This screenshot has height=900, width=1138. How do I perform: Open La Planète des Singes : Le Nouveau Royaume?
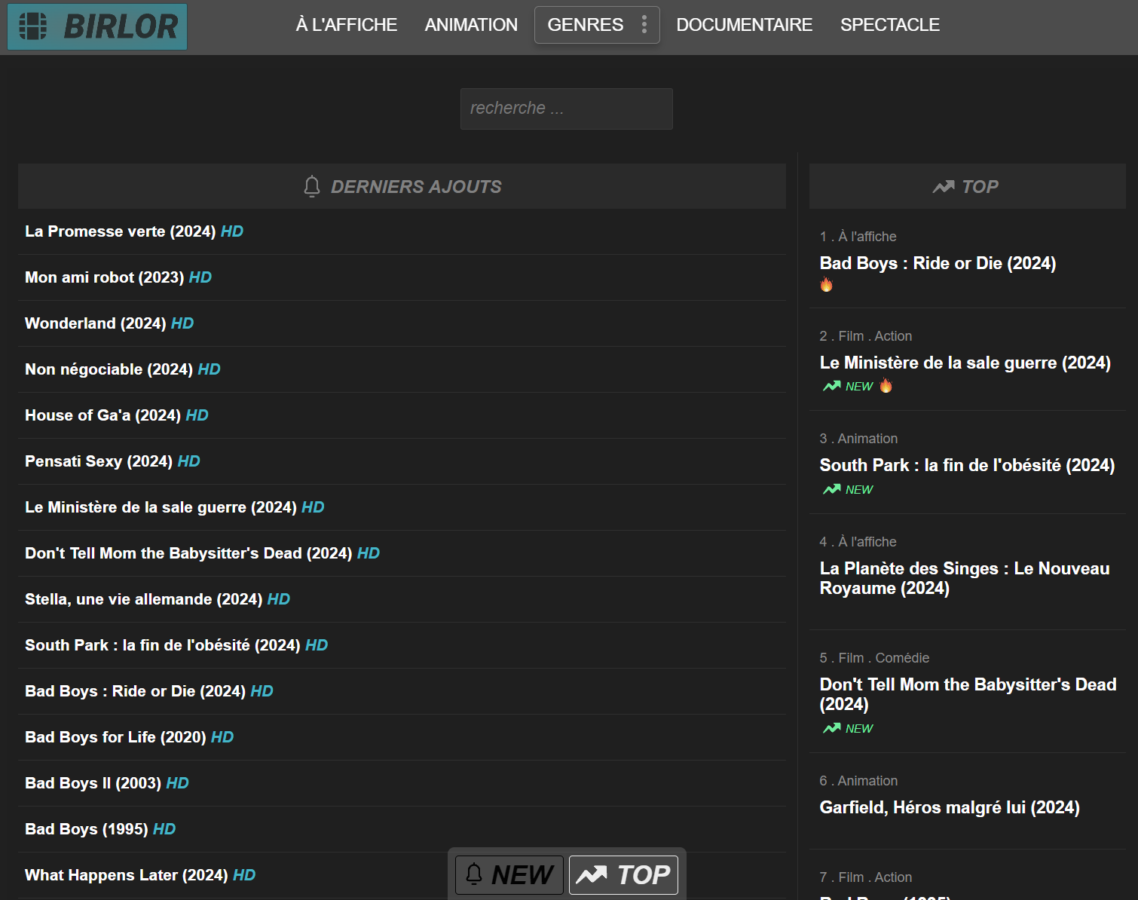point(965,578)
